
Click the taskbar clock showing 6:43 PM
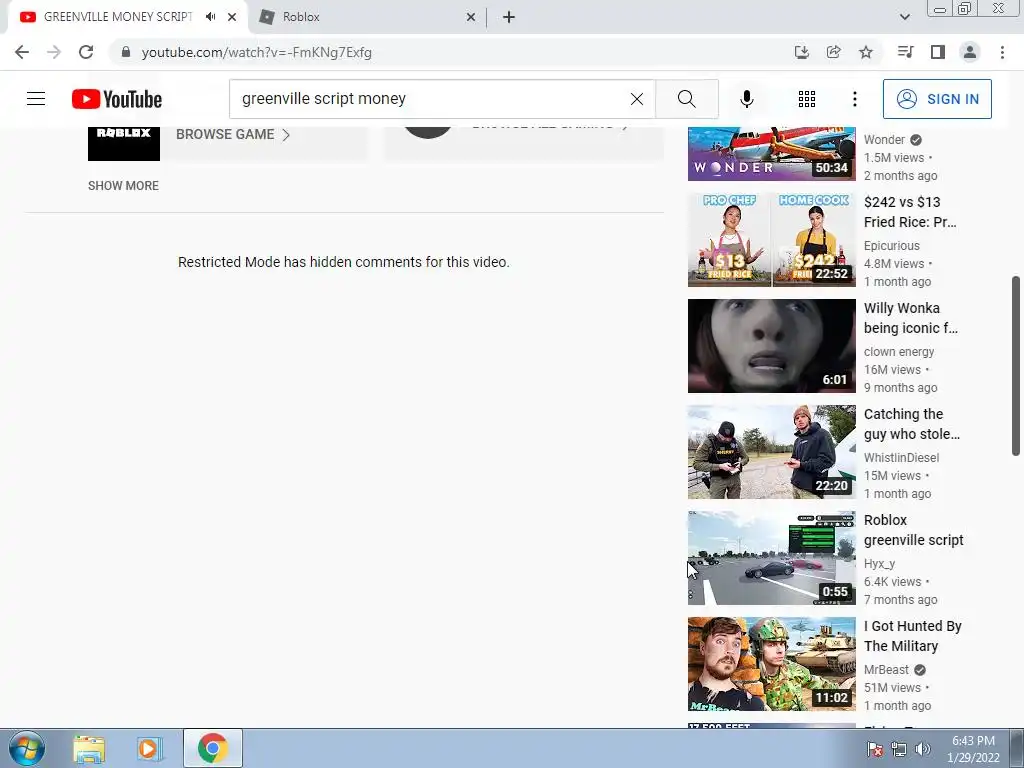(x=973, y=749)
